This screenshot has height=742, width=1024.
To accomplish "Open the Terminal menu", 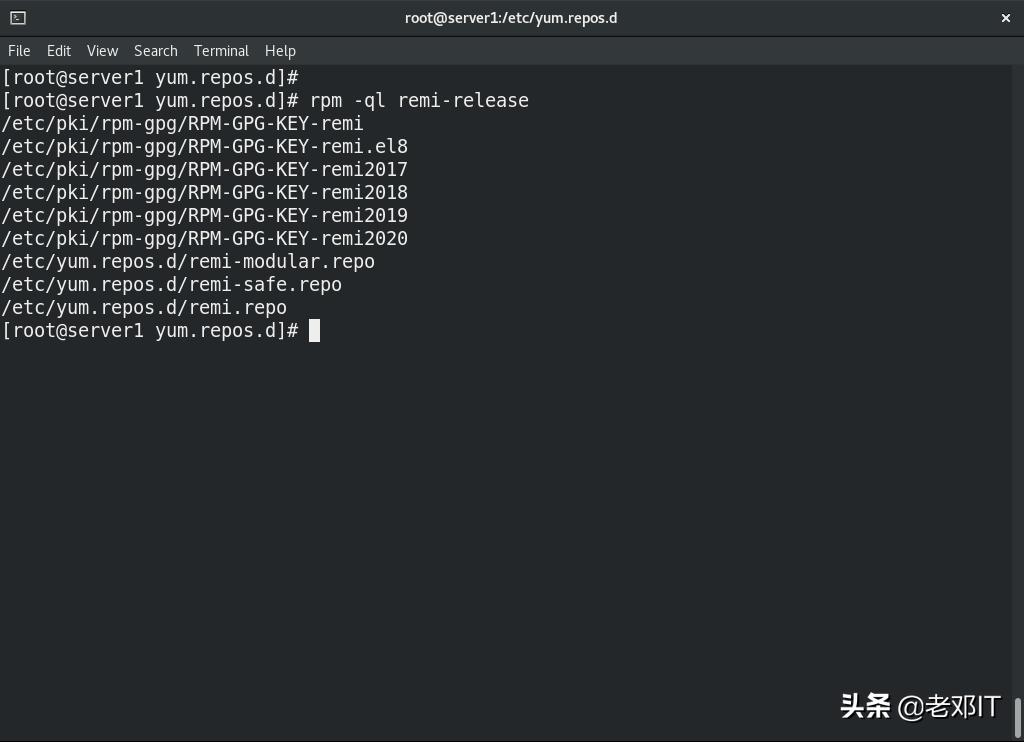I will click(221, 50).
